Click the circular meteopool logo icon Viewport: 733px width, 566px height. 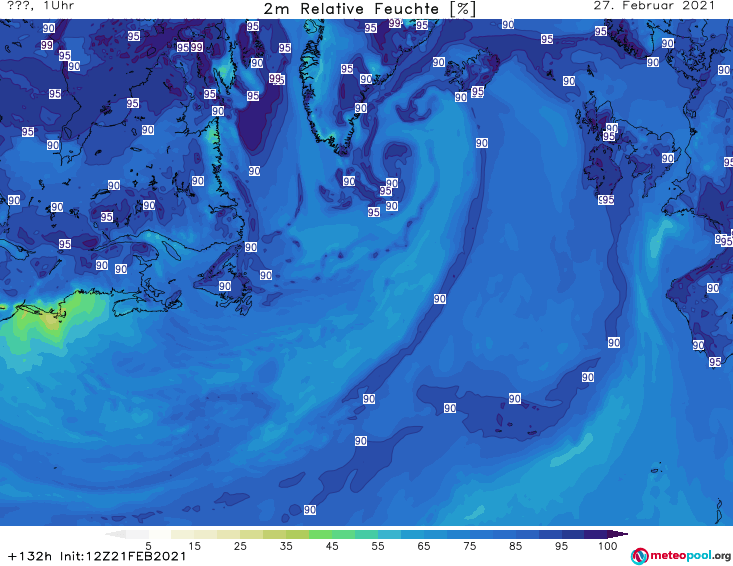pos(639,556)
